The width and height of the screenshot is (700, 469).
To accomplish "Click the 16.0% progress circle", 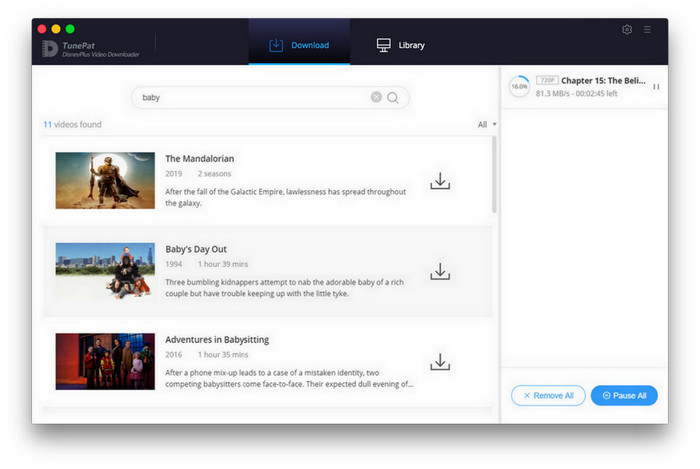I will [x=519, y=87].
